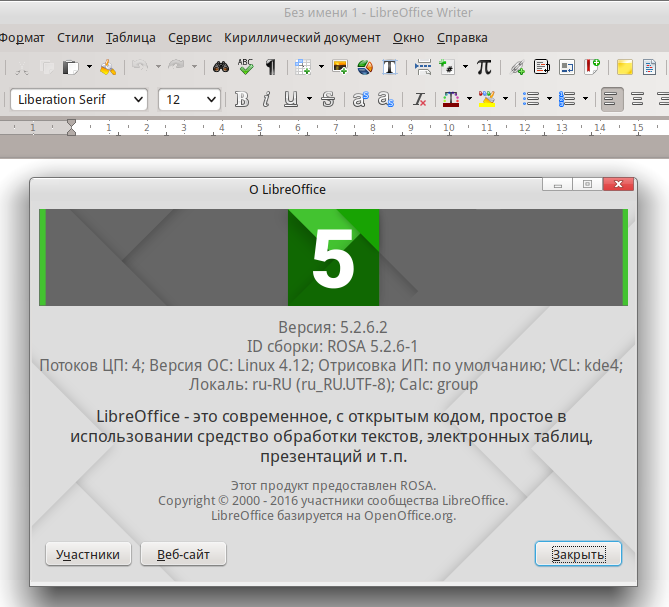Viewport: 669px width, 607px height.
Task: Open the Font Color dropdown arrow
Action: tap(469, 99)
